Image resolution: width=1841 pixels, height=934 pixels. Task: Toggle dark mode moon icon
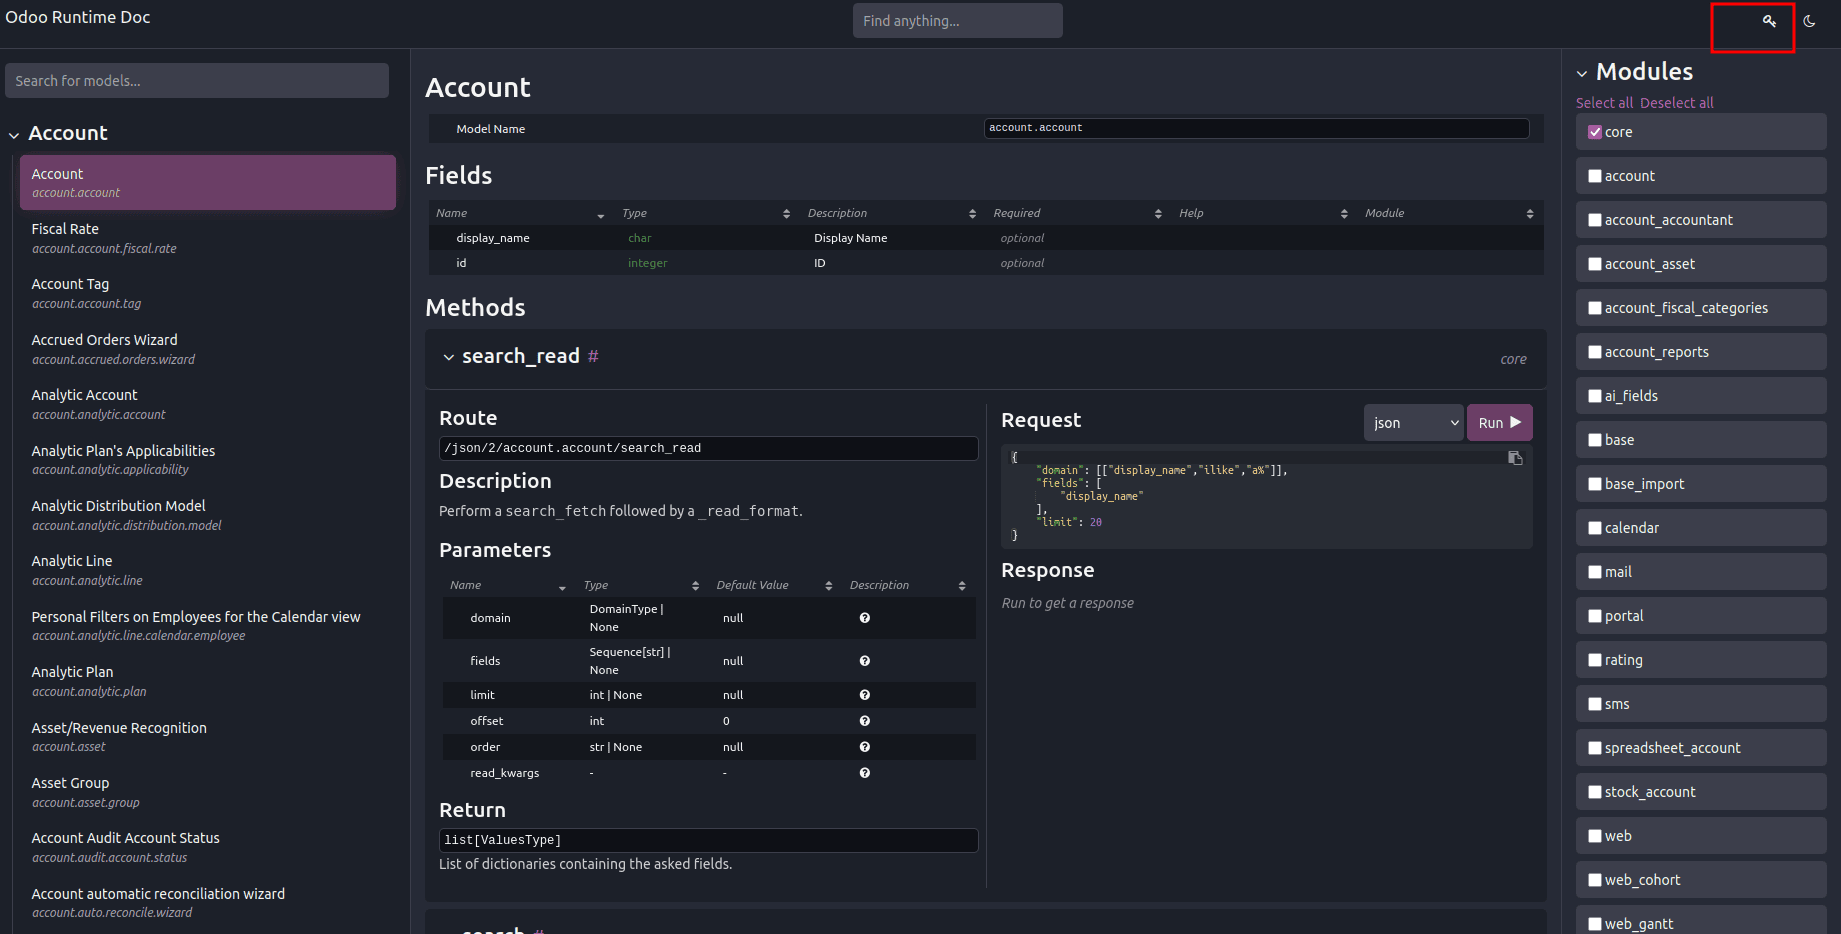pos(1809,21)
